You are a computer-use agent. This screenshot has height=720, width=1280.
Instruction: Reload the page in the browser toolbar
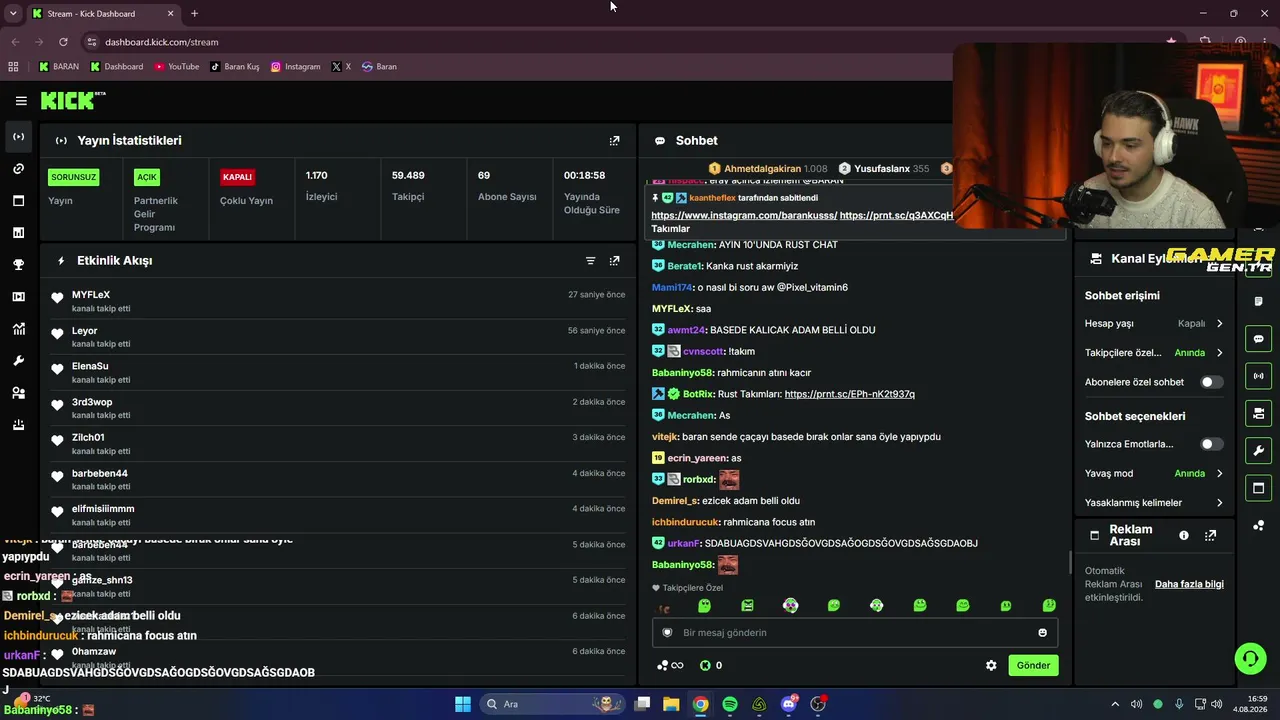click(x=63, y=42)
